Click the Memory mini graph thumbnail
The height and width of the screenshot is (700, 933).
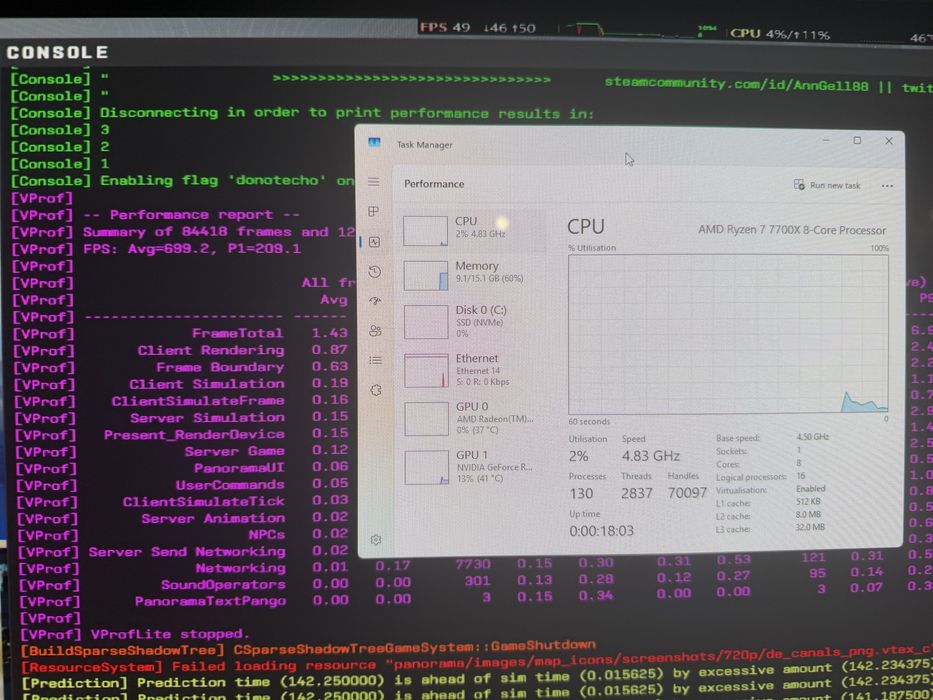tap(426, 276)
